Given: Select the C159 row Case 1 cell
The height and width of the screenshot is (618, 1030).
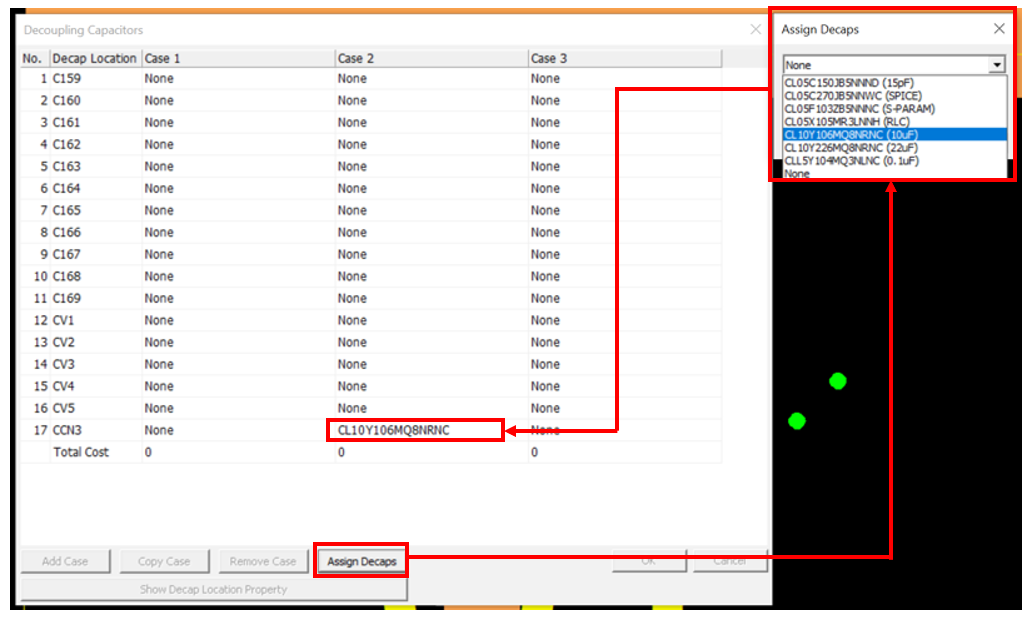Looking at the screenshot, I should click(x=238, y=78).
